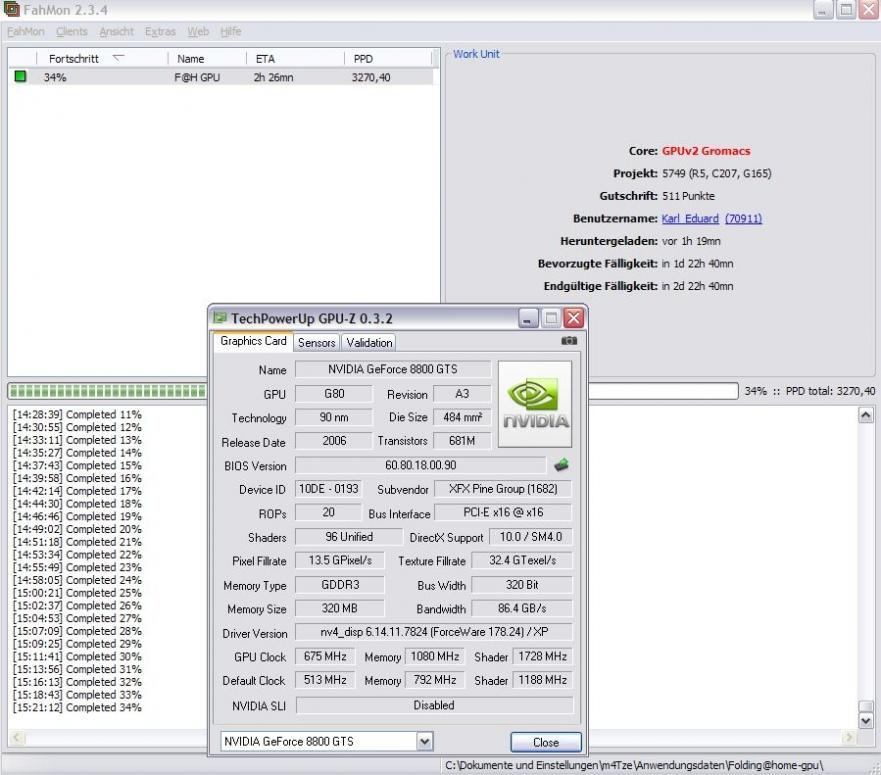This screenshot has width=881, height=775.
Task: Click the green status square of F@H GPU
Action: point(20,76)
